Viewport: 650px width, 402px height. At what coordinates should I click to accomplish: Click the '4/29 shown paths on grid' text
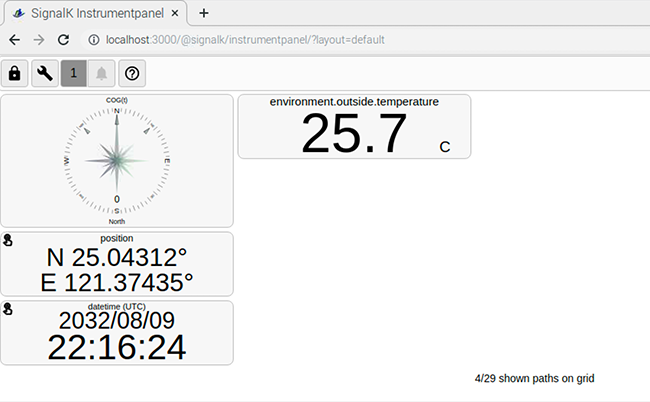click(x=535, y=379)
